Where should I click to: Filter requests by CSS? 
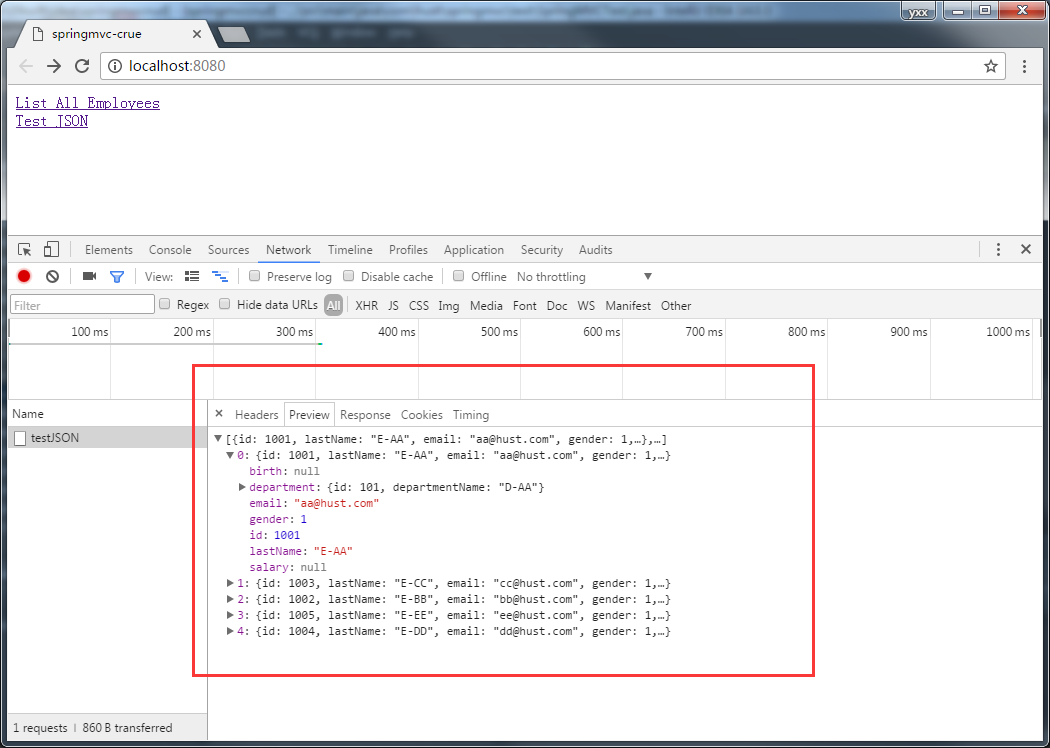tap(419, 305)
